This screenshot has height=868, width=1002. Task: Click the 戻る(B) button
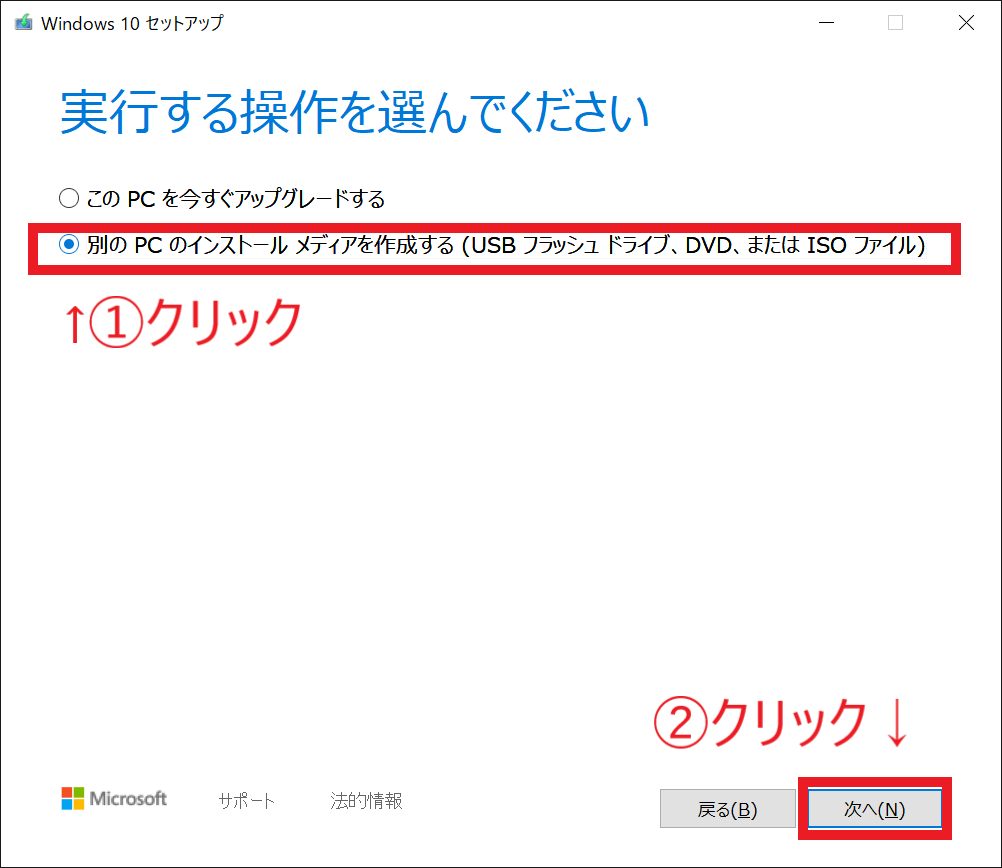727,809
